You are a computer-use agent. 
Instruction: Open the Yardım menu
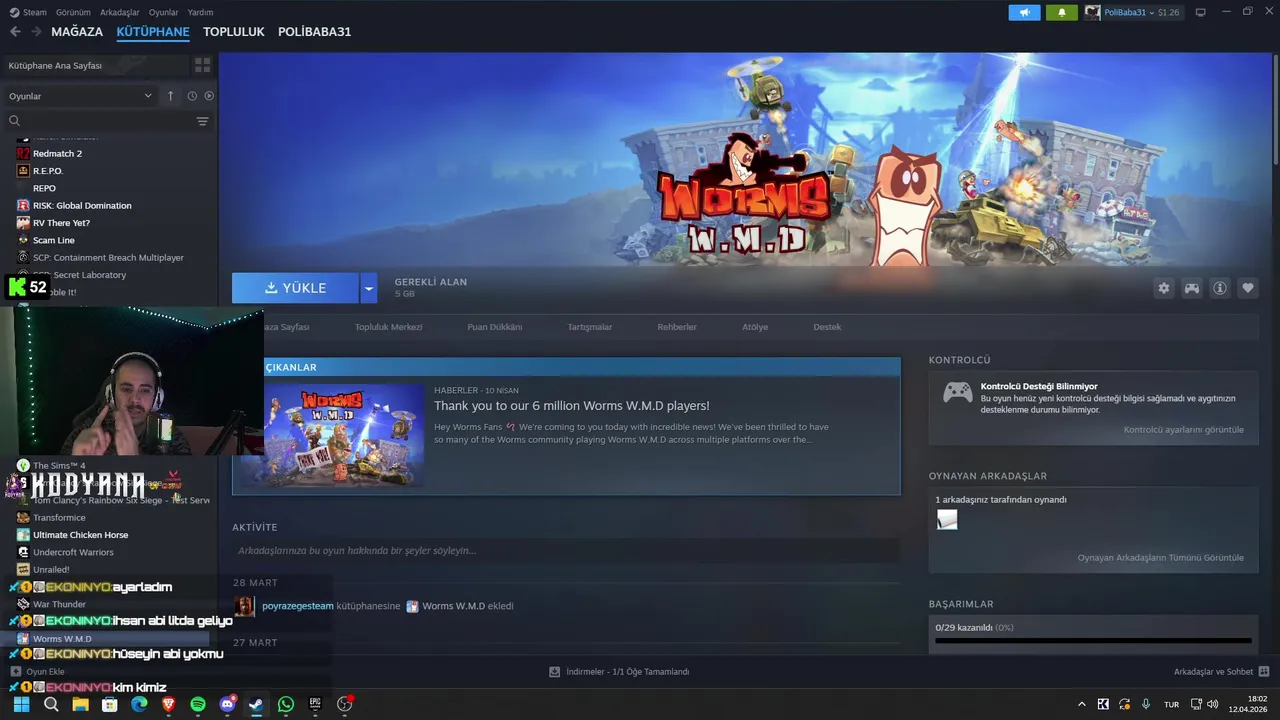pyautogui.click(x=200, y=12)
